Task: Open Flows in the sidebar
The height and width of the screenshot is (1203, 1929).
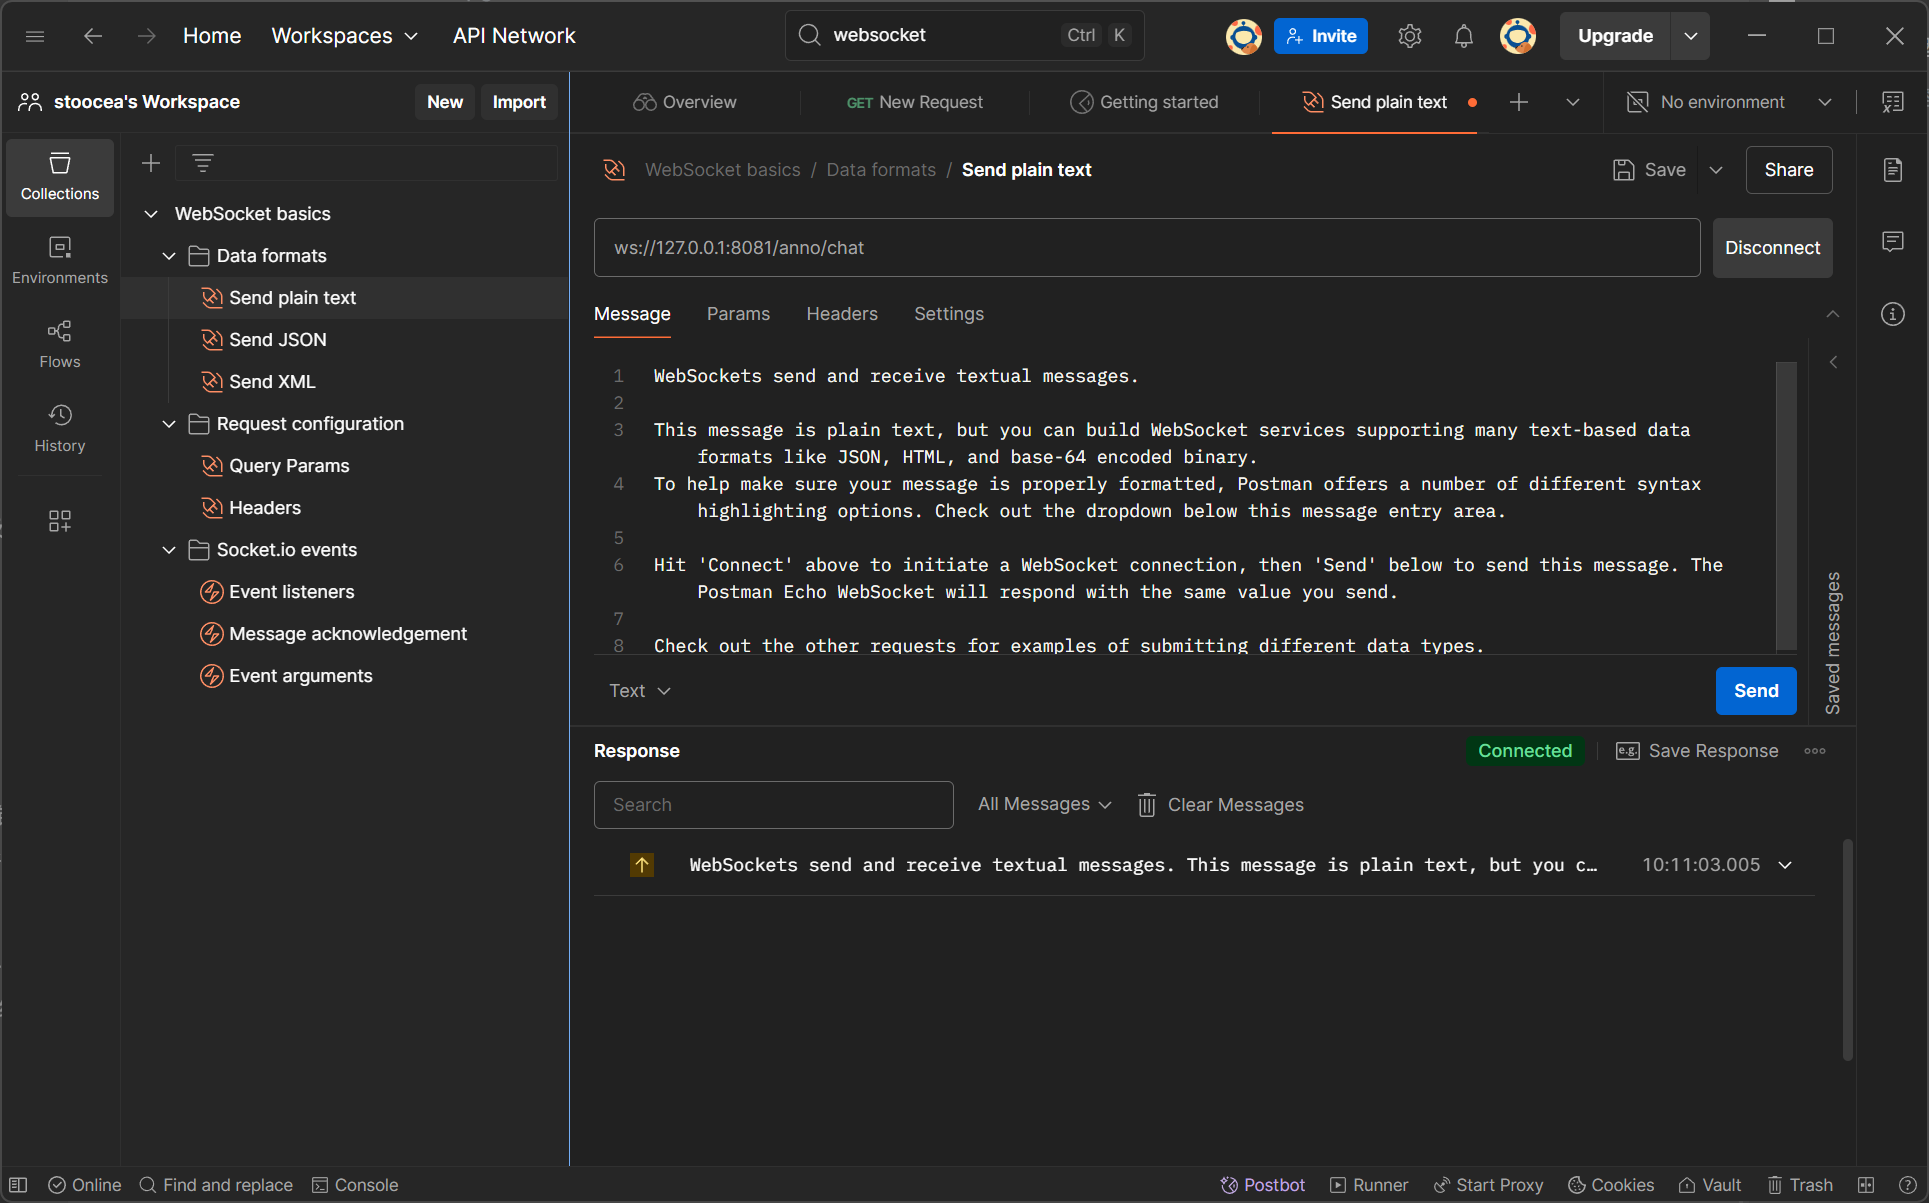Action: pos(60,345)
